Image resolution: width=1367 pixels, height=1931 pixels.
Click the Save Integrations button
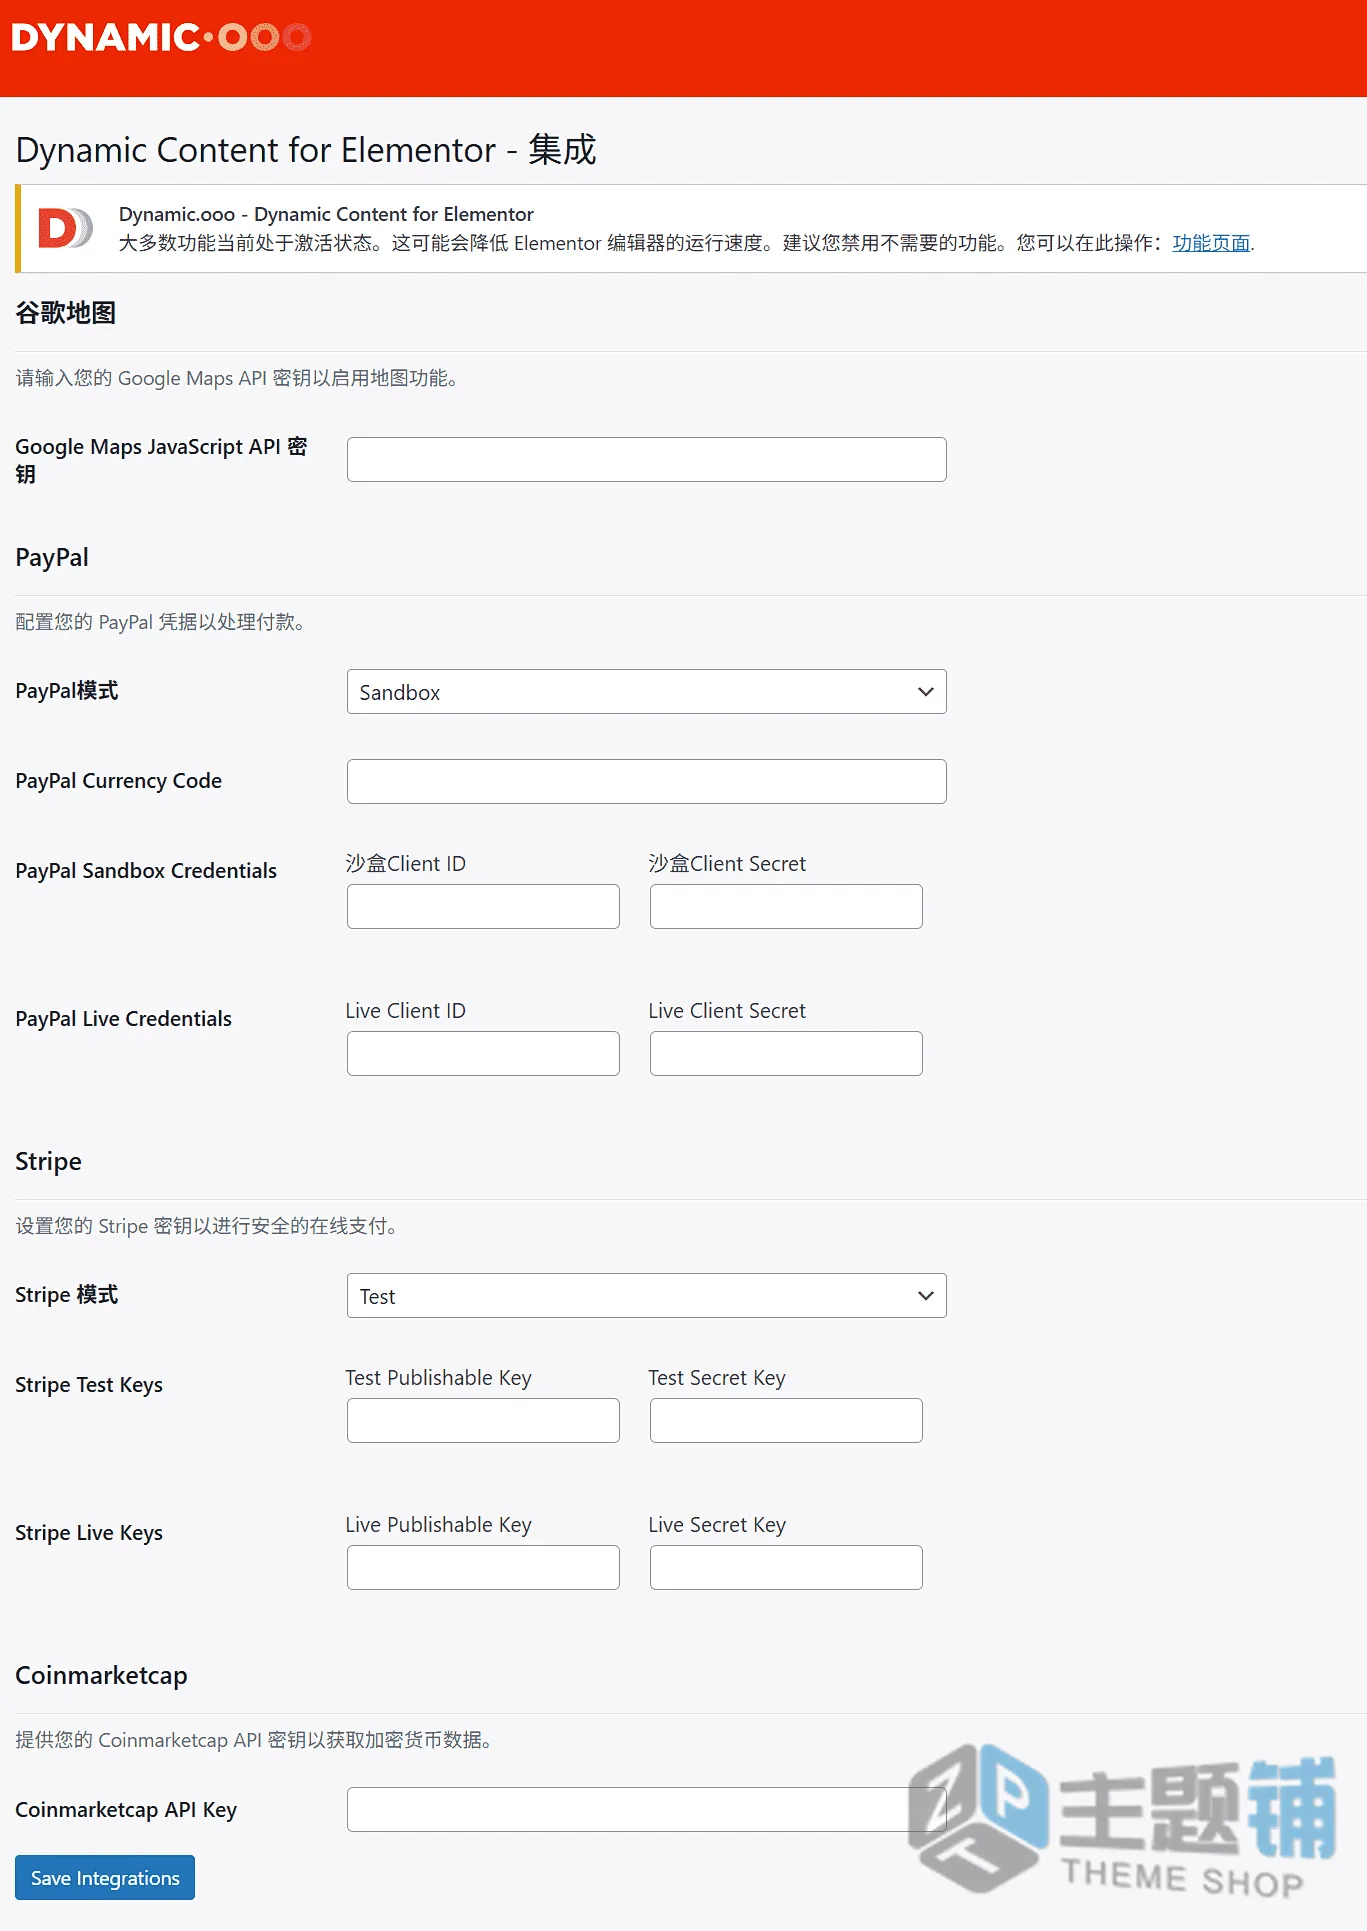[105, 1878]
